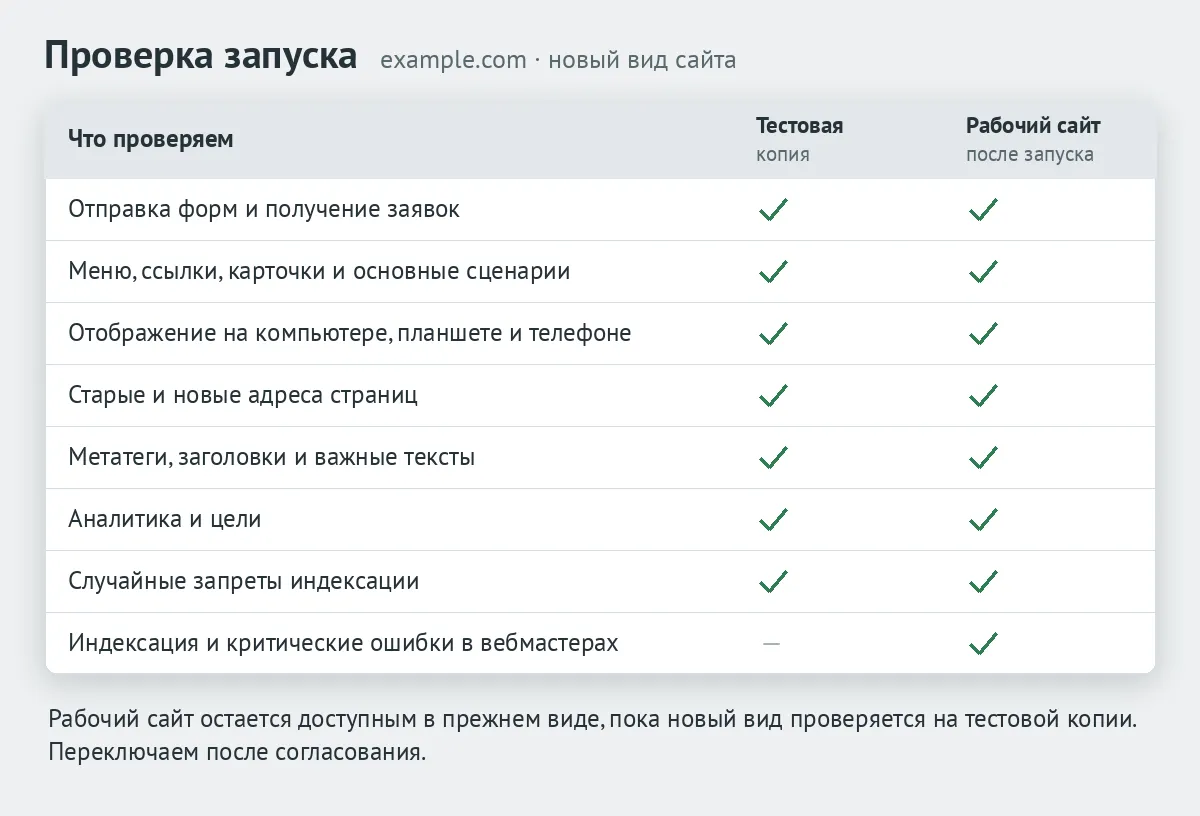Viewport: 1200px width, 816px height.
Task: Click test-copy checkmark for 'Отправка форм и получение заявок'
Action: click(773, 210)
